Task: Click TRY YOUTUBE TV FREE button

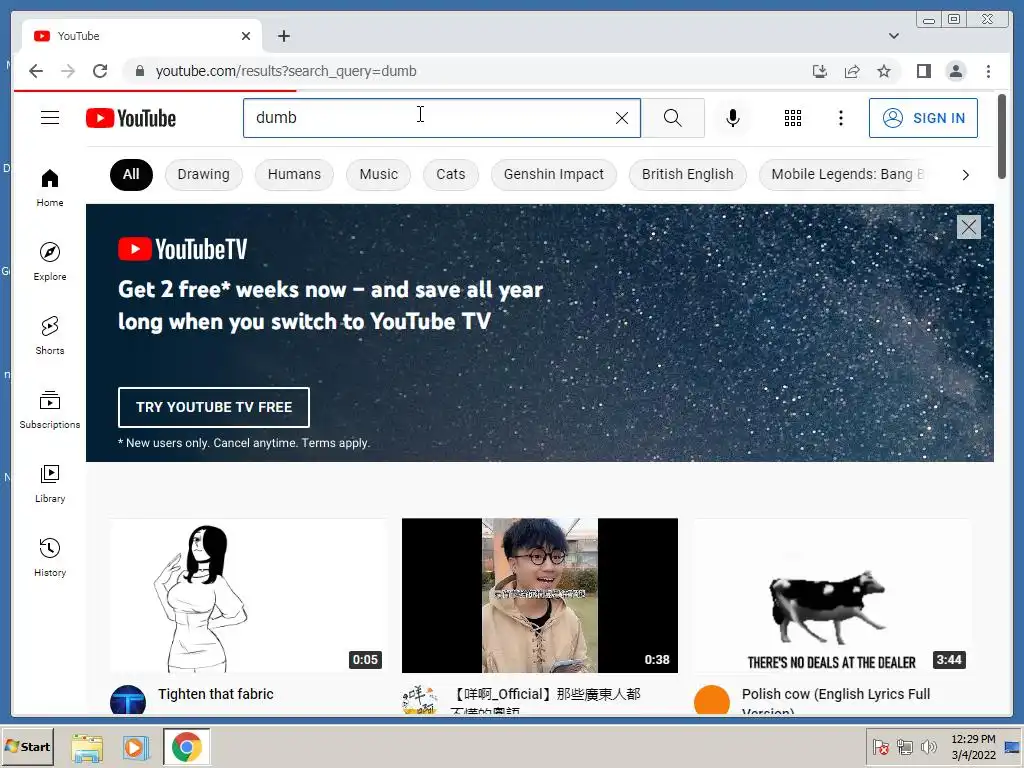Action: point(214,407)
